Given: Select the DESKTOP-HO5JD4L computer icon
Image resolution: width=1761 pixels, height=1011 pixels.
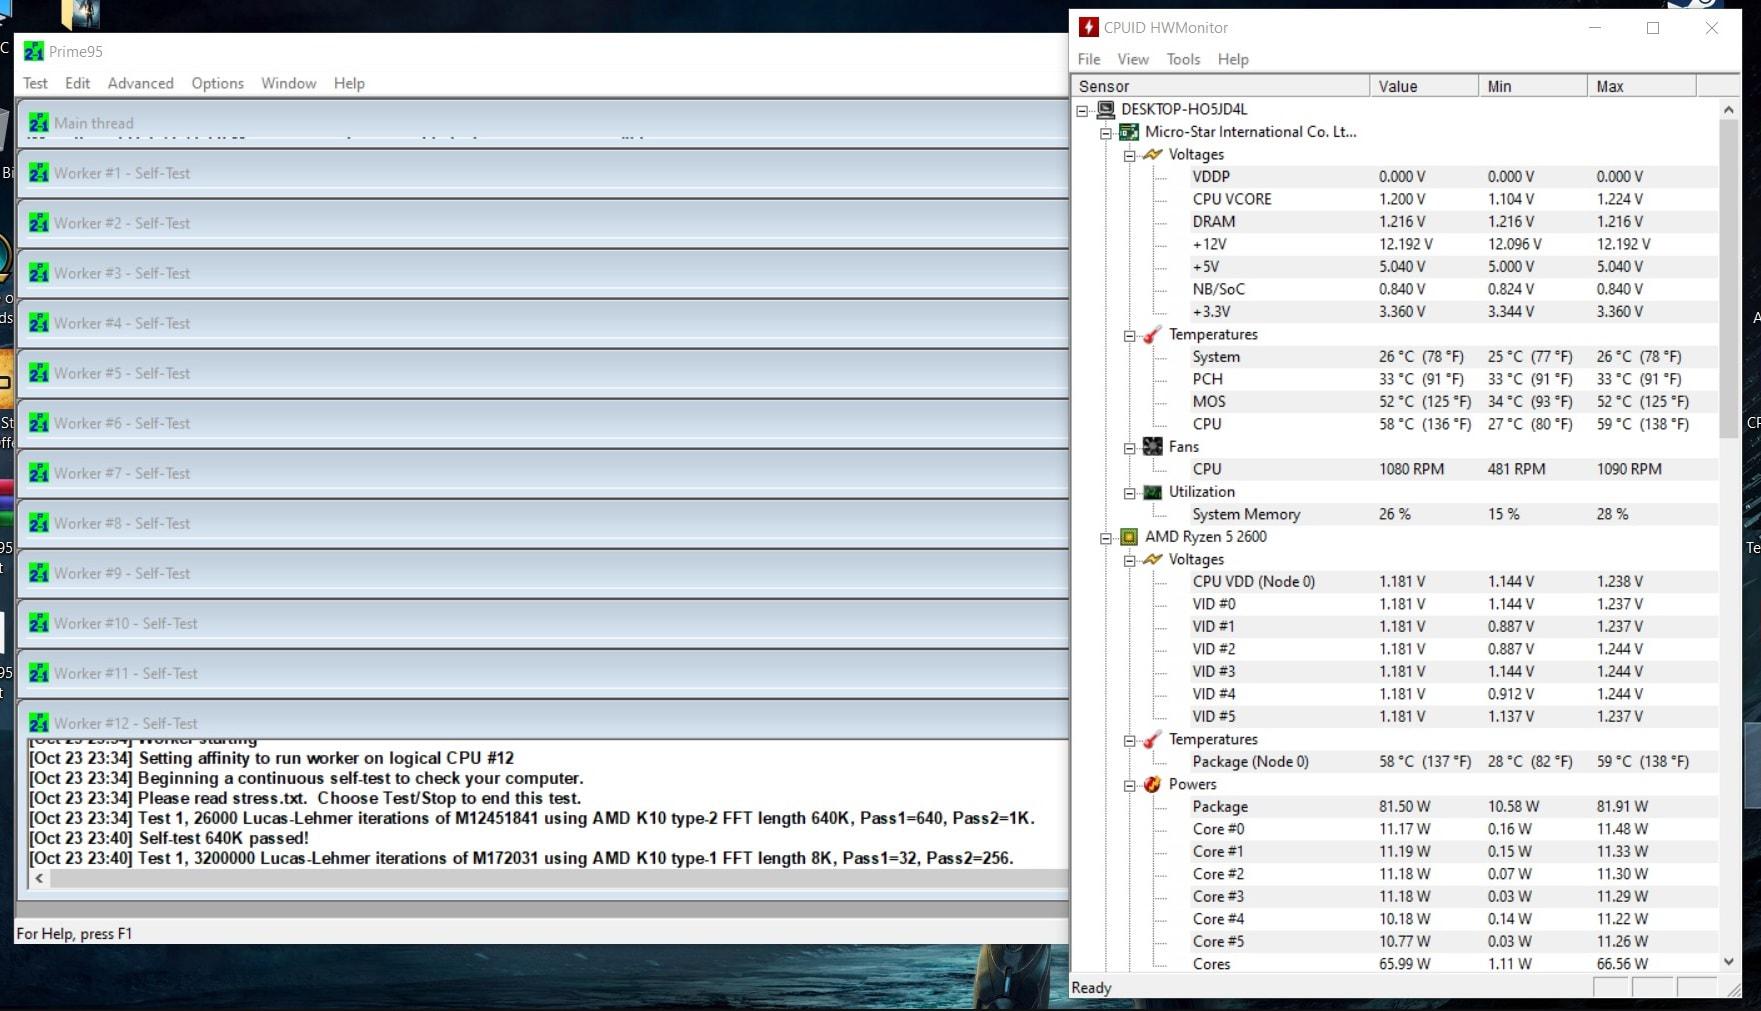Looking at the screenshot, I should [1105, 109].
